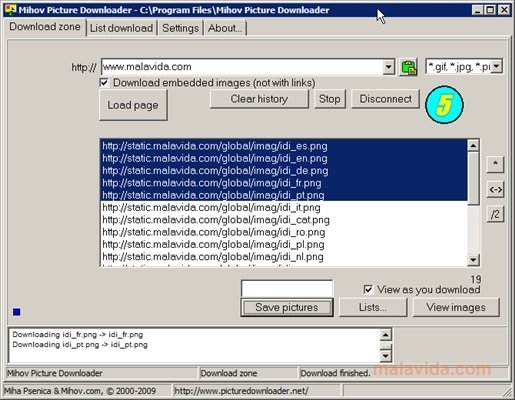The width and height of the screenshot is (515, 400).
Task: Select the idi_es.png URL row
Action: click(284, 146)
